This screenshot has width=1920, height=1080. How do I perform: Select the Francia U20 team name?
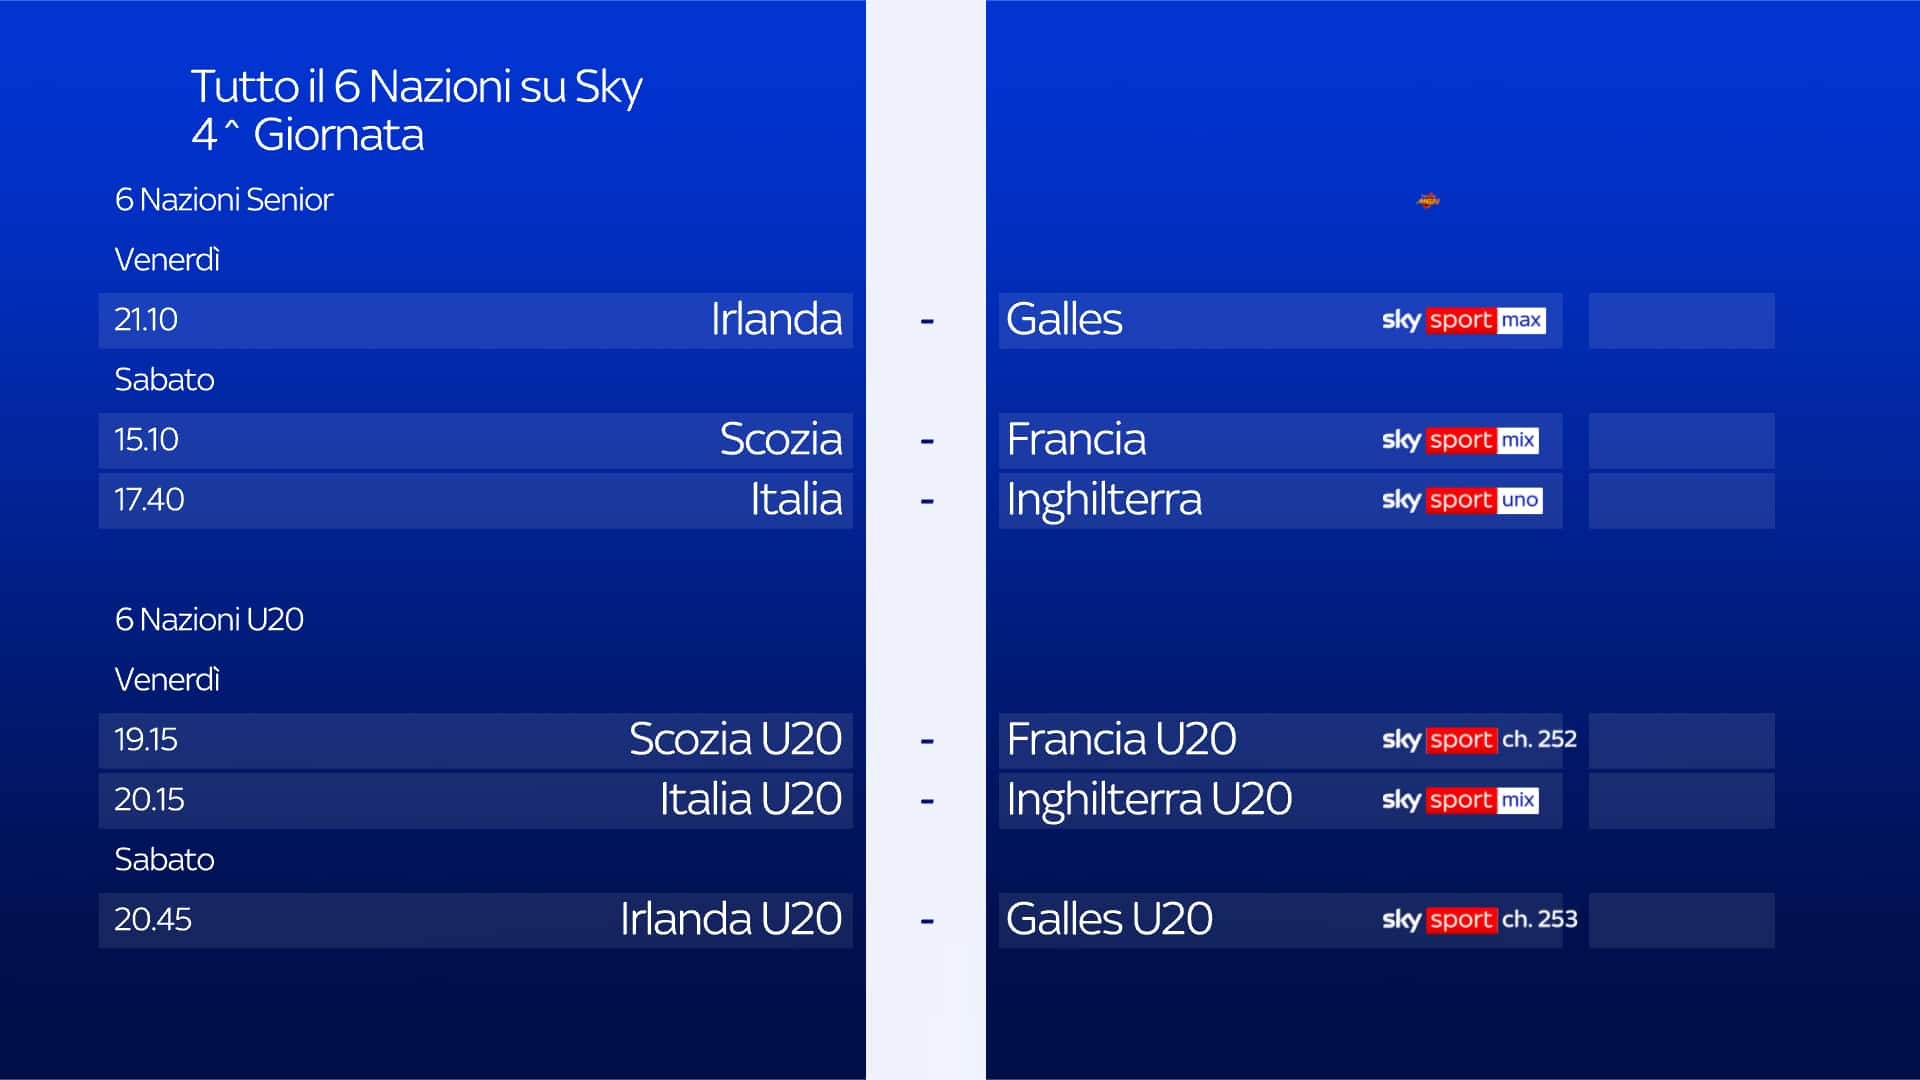pyautogui.click(x=1121, y=740)
